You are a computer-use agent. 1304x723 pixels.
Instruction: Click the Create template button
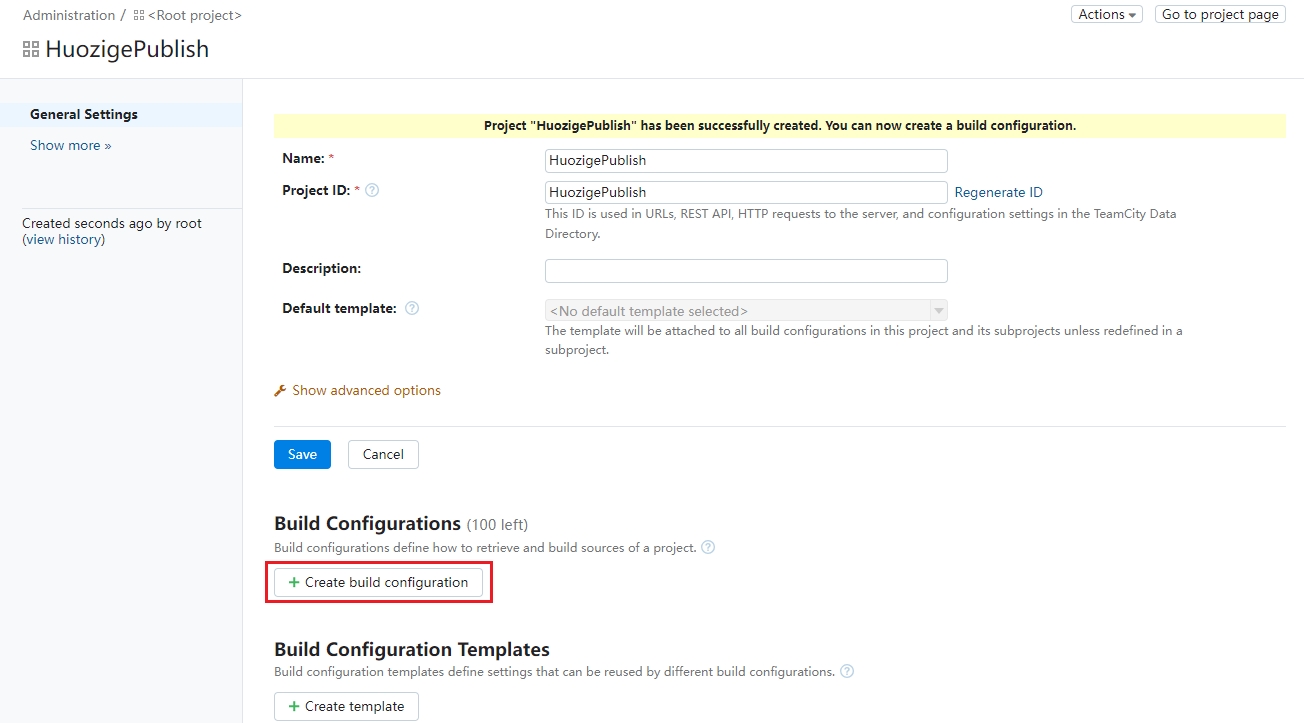346,706
